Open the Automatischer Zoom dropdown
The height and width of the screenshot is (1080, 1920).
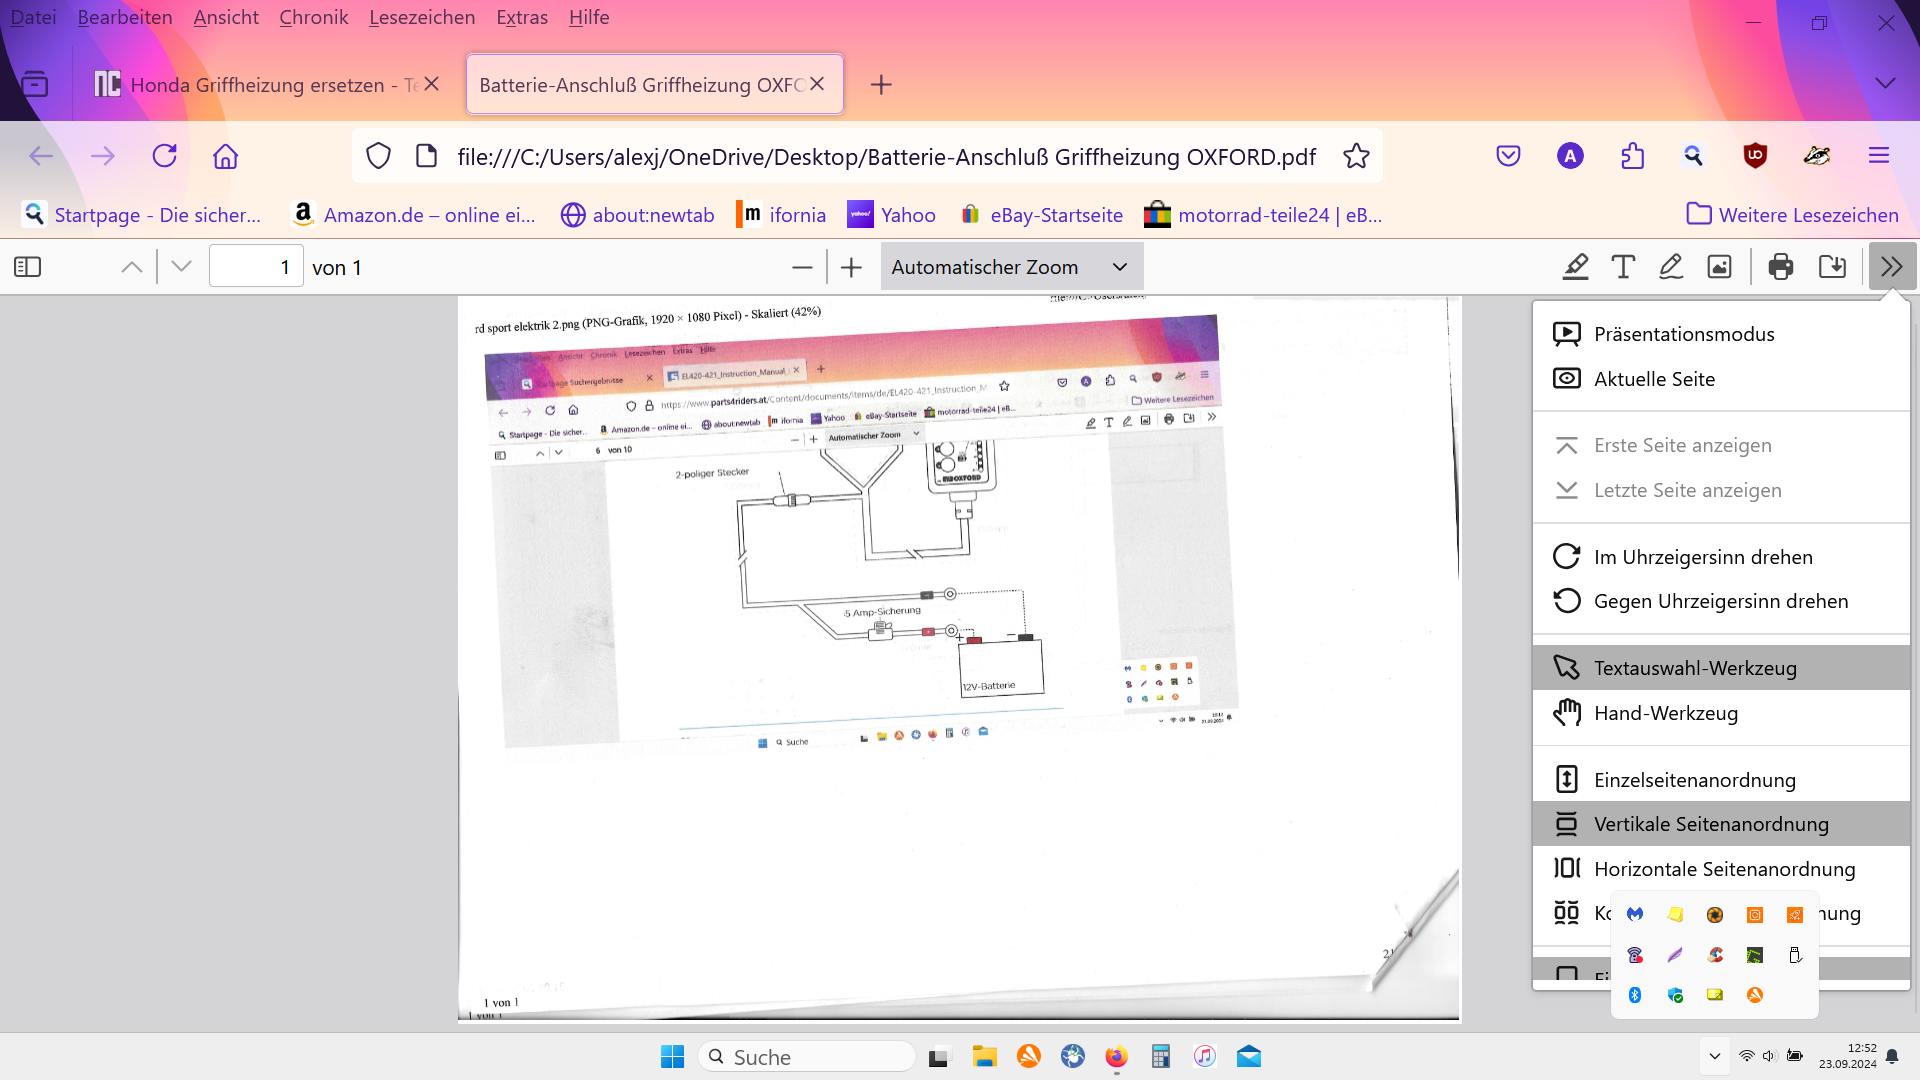coord(1011,267)
